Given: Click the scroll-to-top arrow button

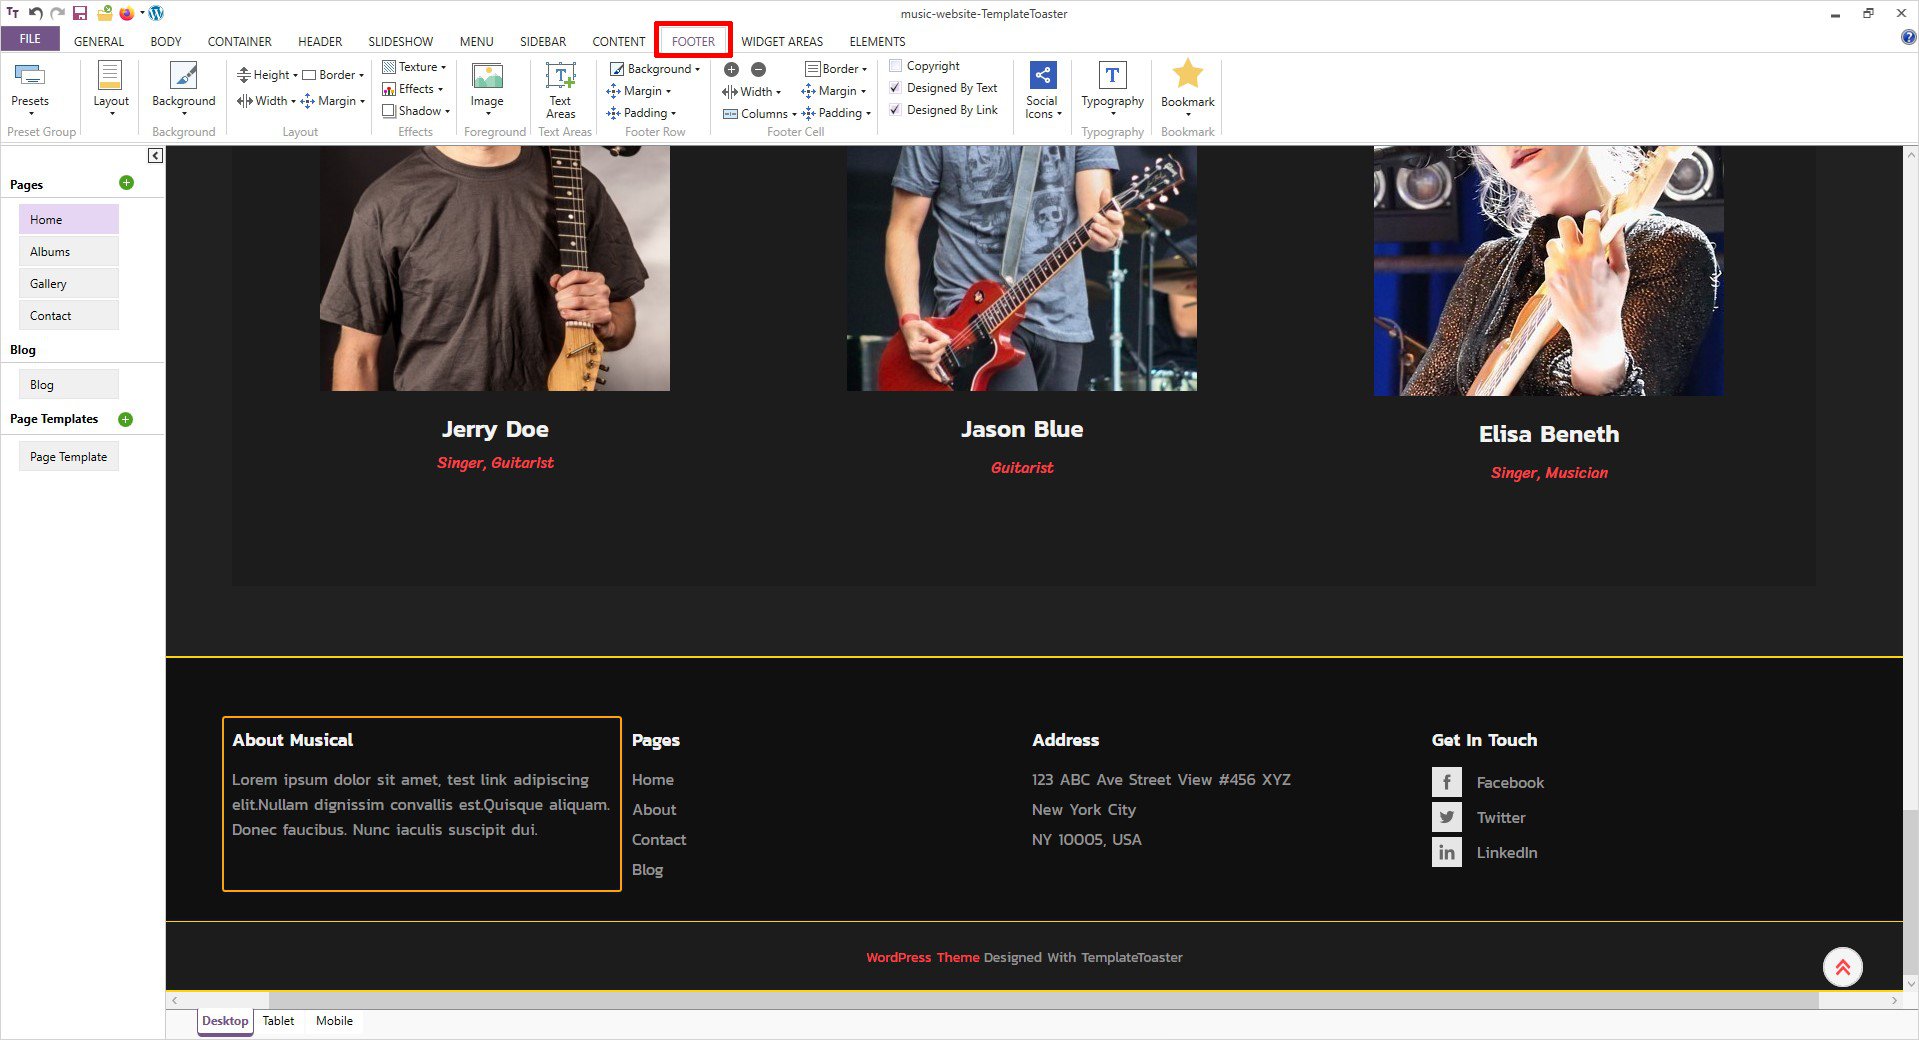Looking at the screenshot, I should point(1842,967).
